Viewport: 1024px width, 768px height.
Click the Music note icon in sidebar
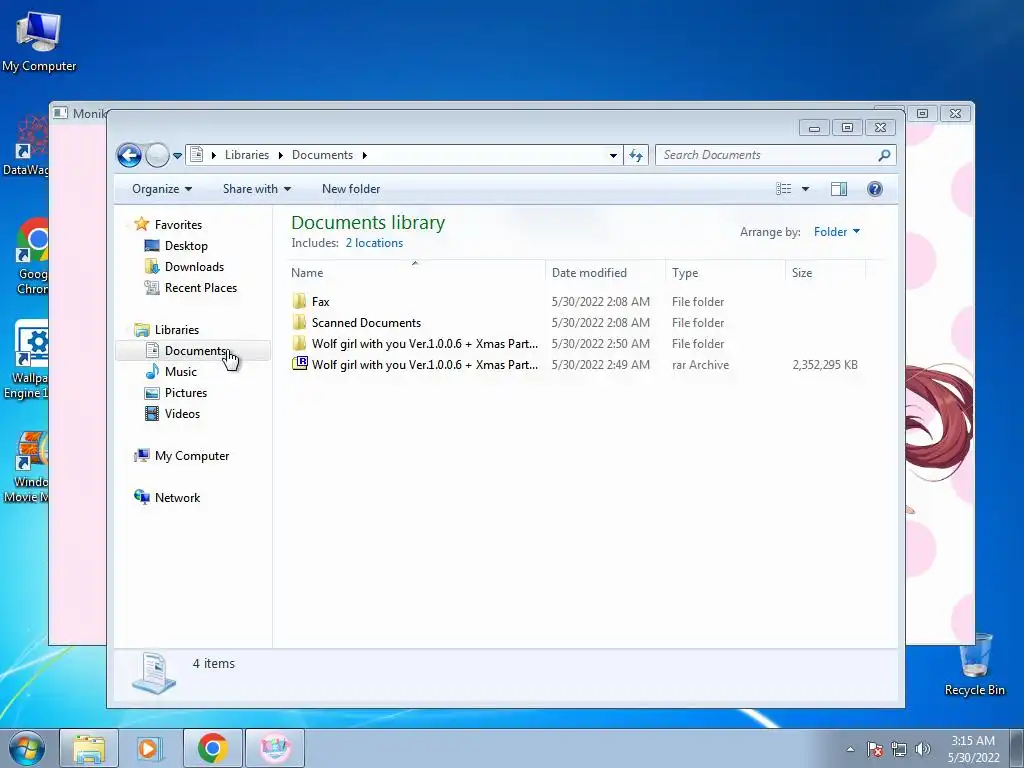click(x=152, y=371)
